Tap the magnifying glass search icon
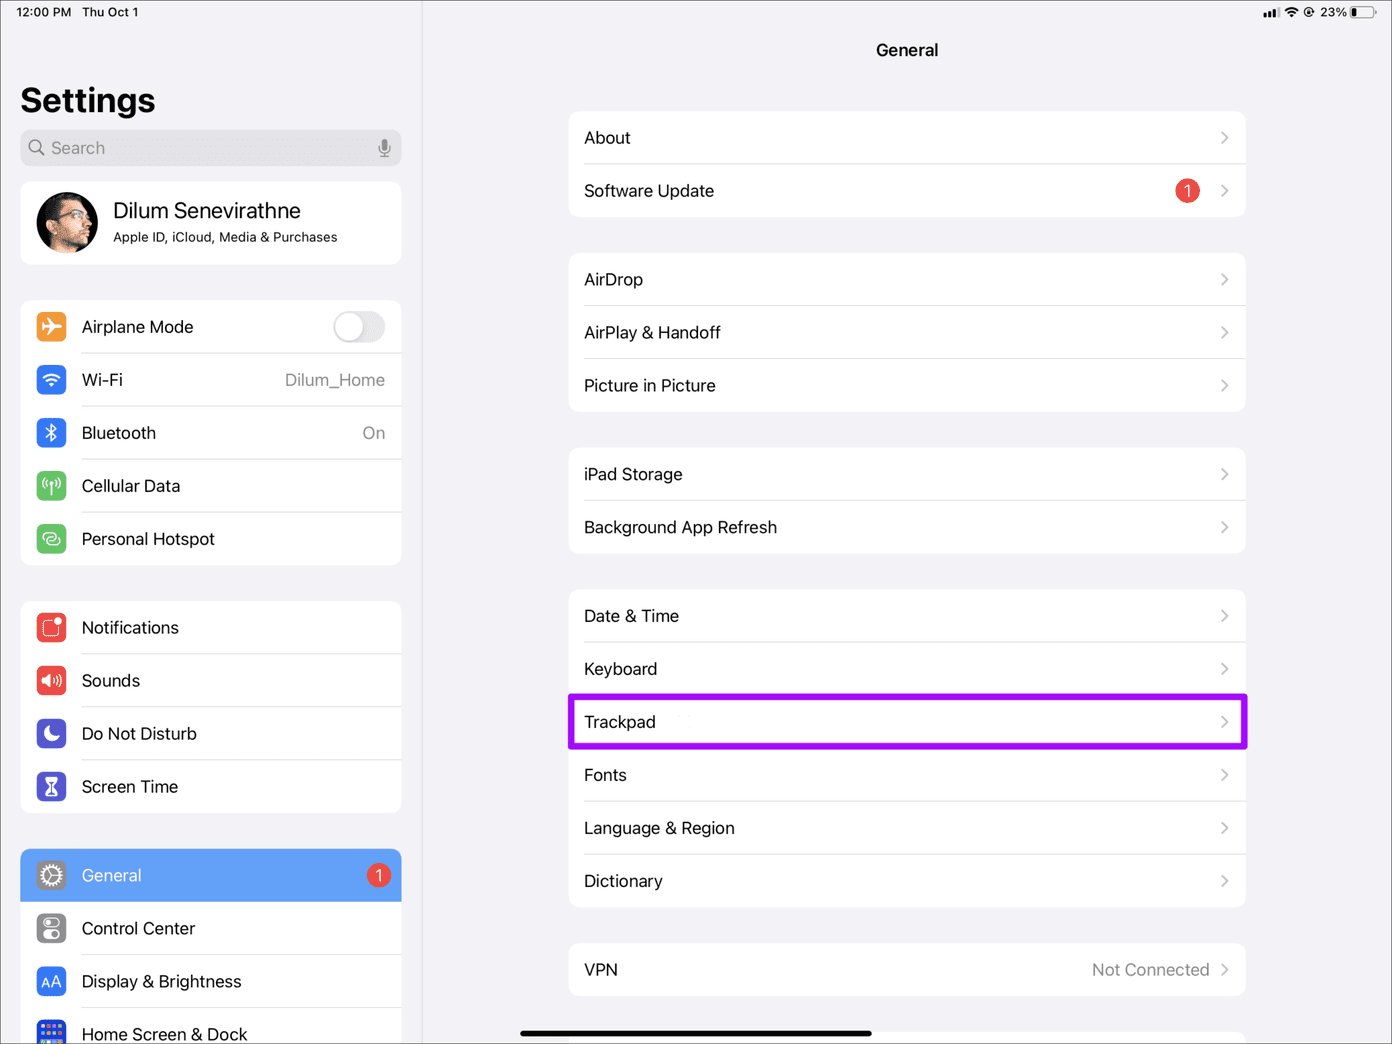Screen dimensions: 1392x1044 pos(37,148)
